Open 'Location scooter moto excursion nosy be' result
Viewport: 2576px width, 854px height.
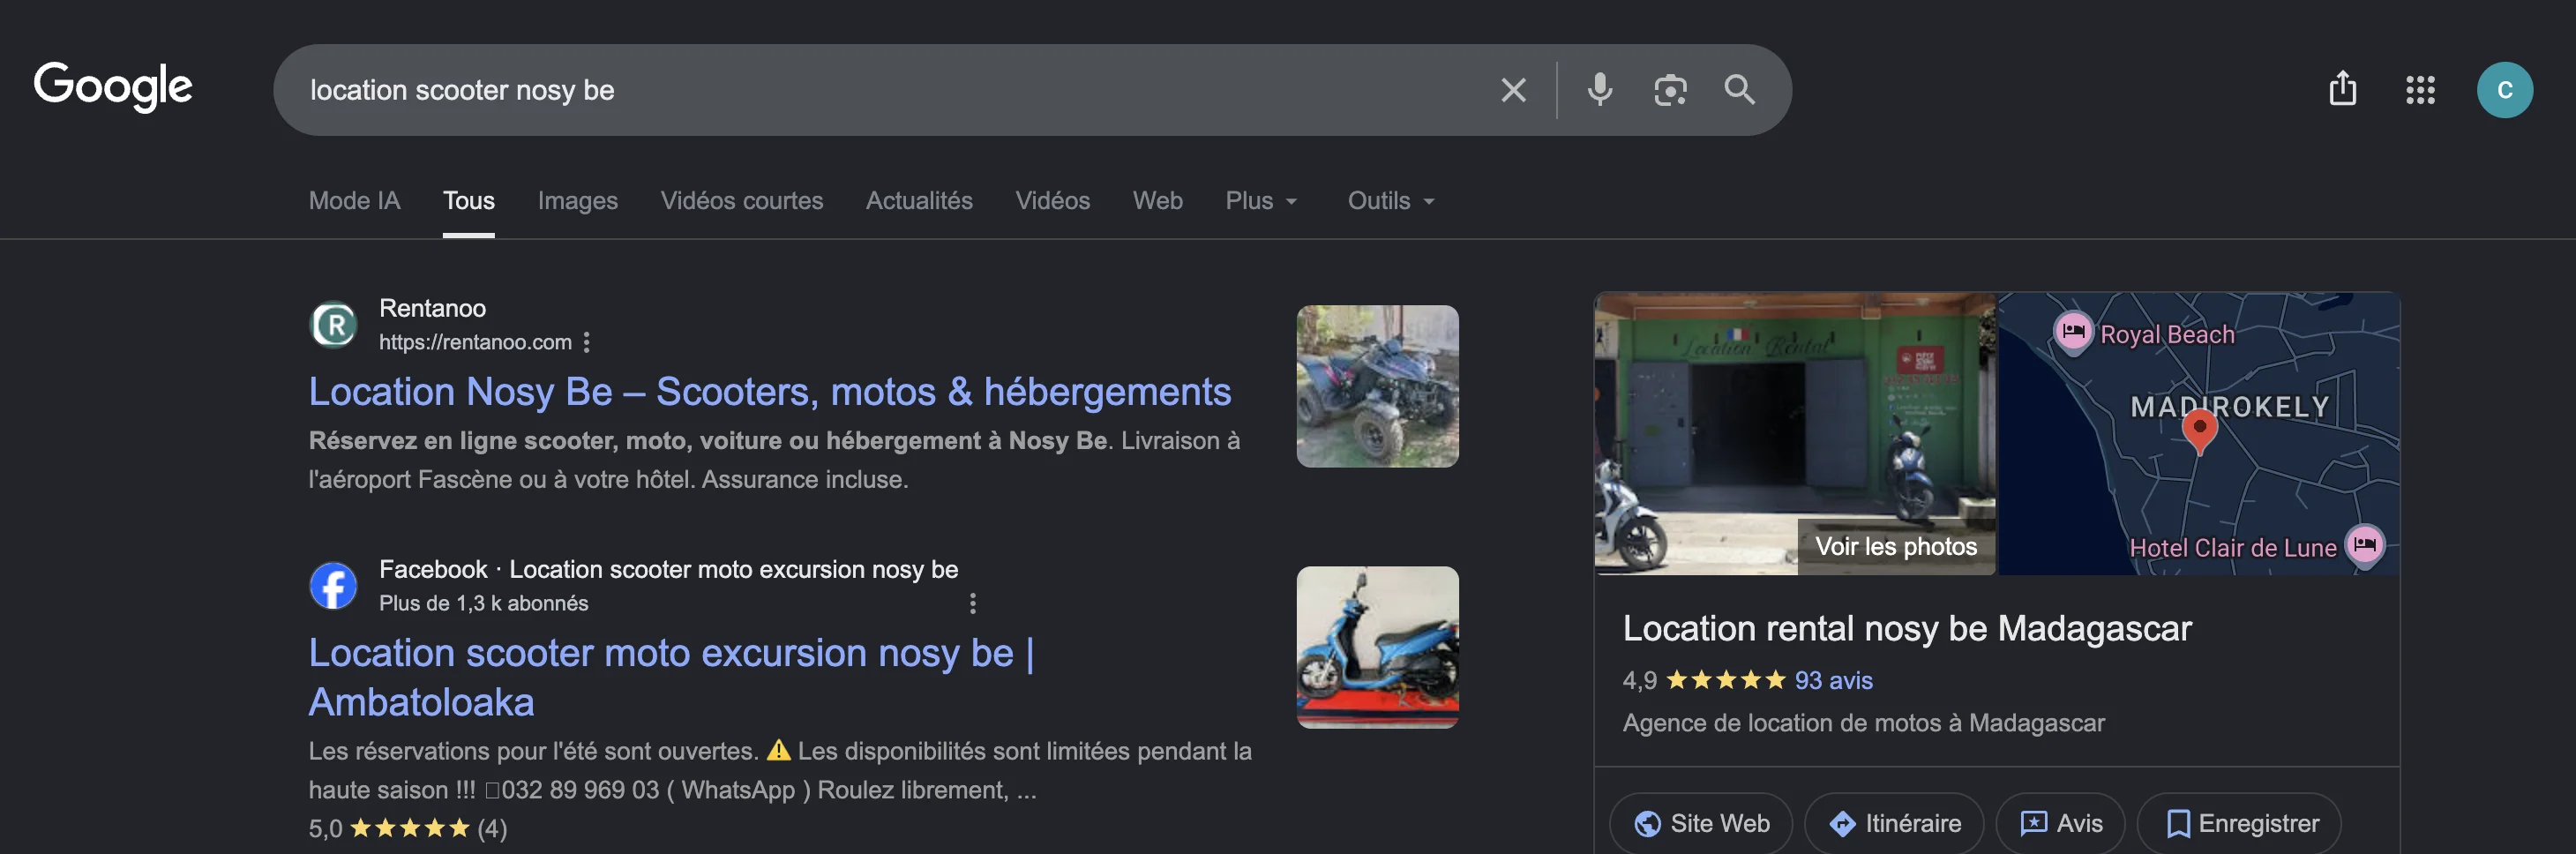[x=671, y=677]
